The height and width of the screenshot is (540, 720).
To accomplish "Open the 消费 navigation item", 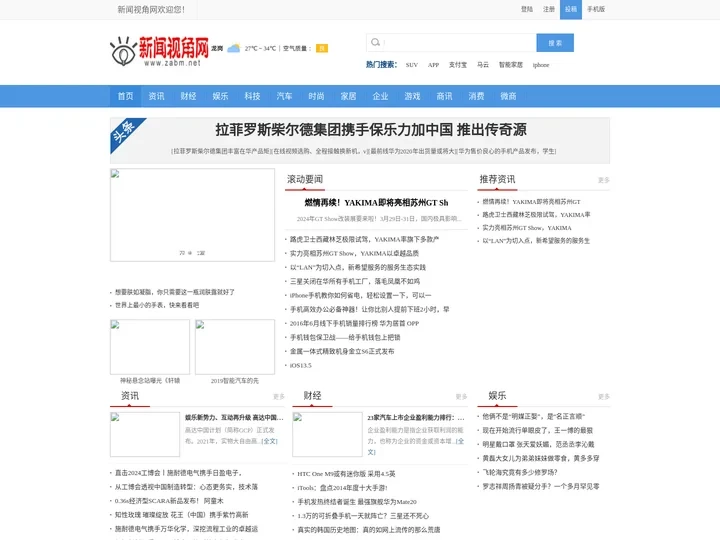I will (476, 96).
